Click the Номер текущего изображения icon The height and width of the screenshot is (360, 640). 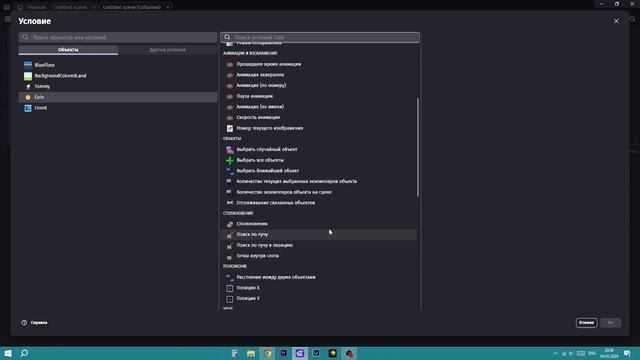(x=230, y=128)
